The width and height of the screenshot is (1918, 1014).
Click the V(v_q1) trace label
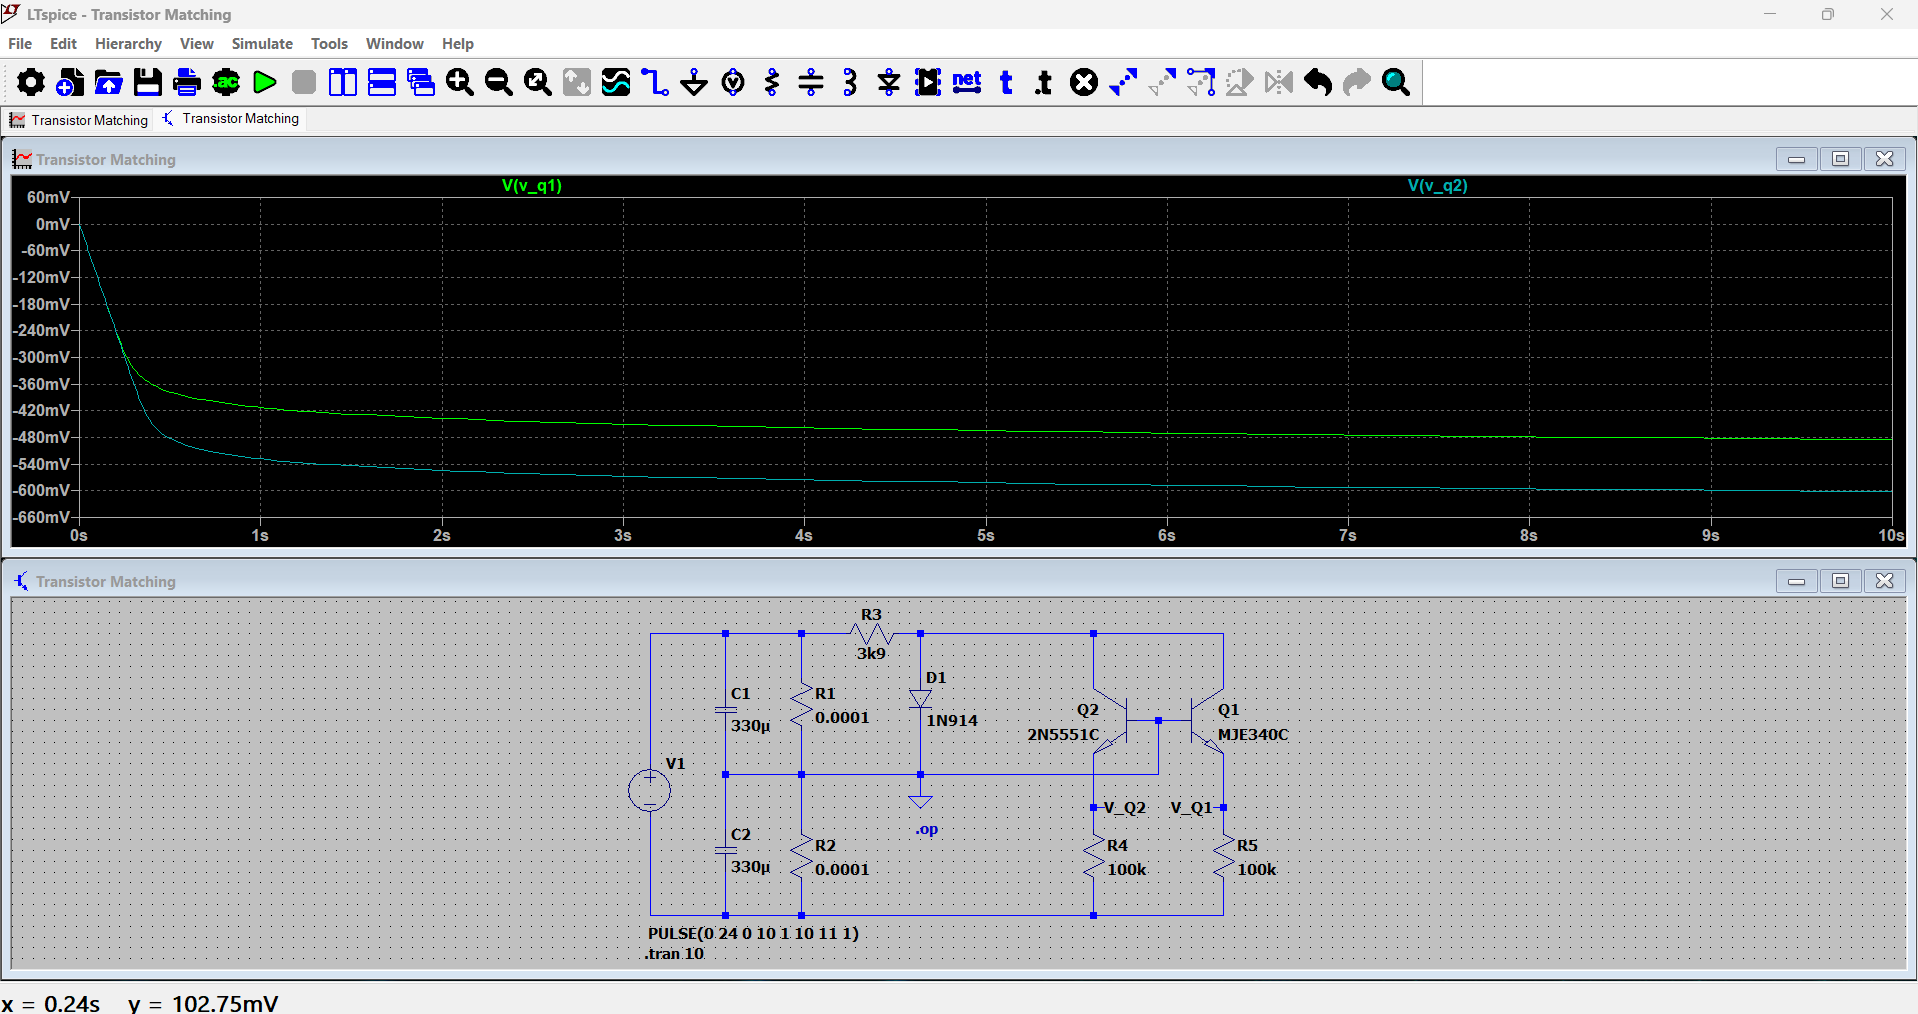pyautogui.click(x=532, y=186)
